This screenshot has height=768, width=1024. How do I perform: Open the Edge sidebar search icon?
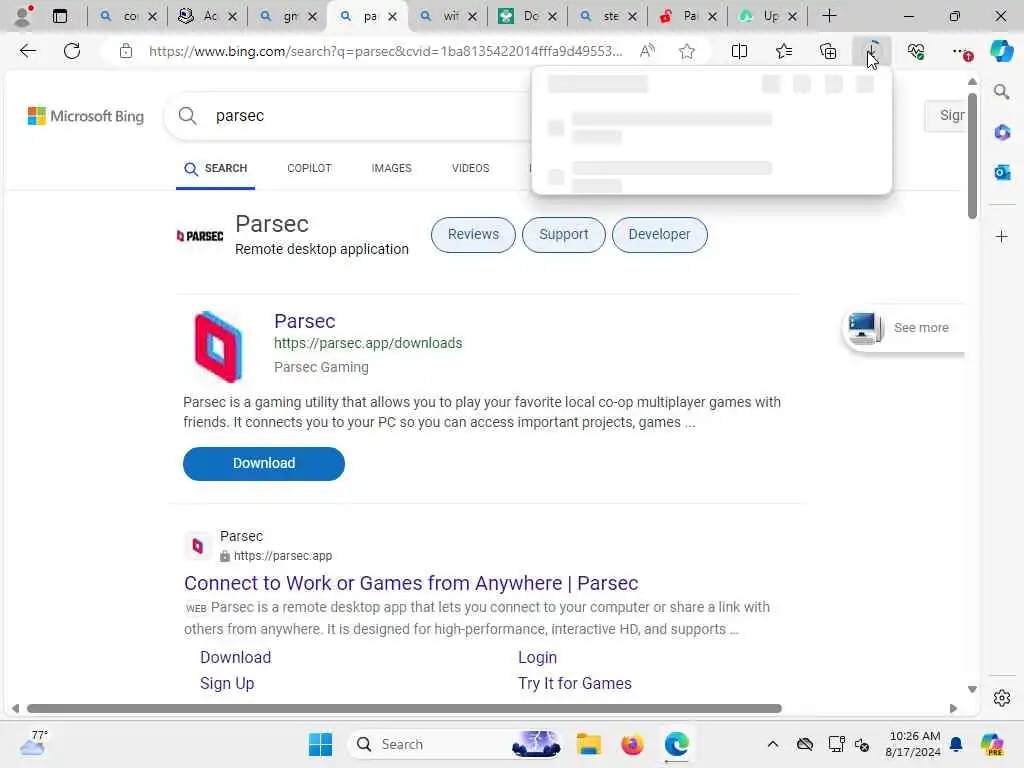point(1001,91)
